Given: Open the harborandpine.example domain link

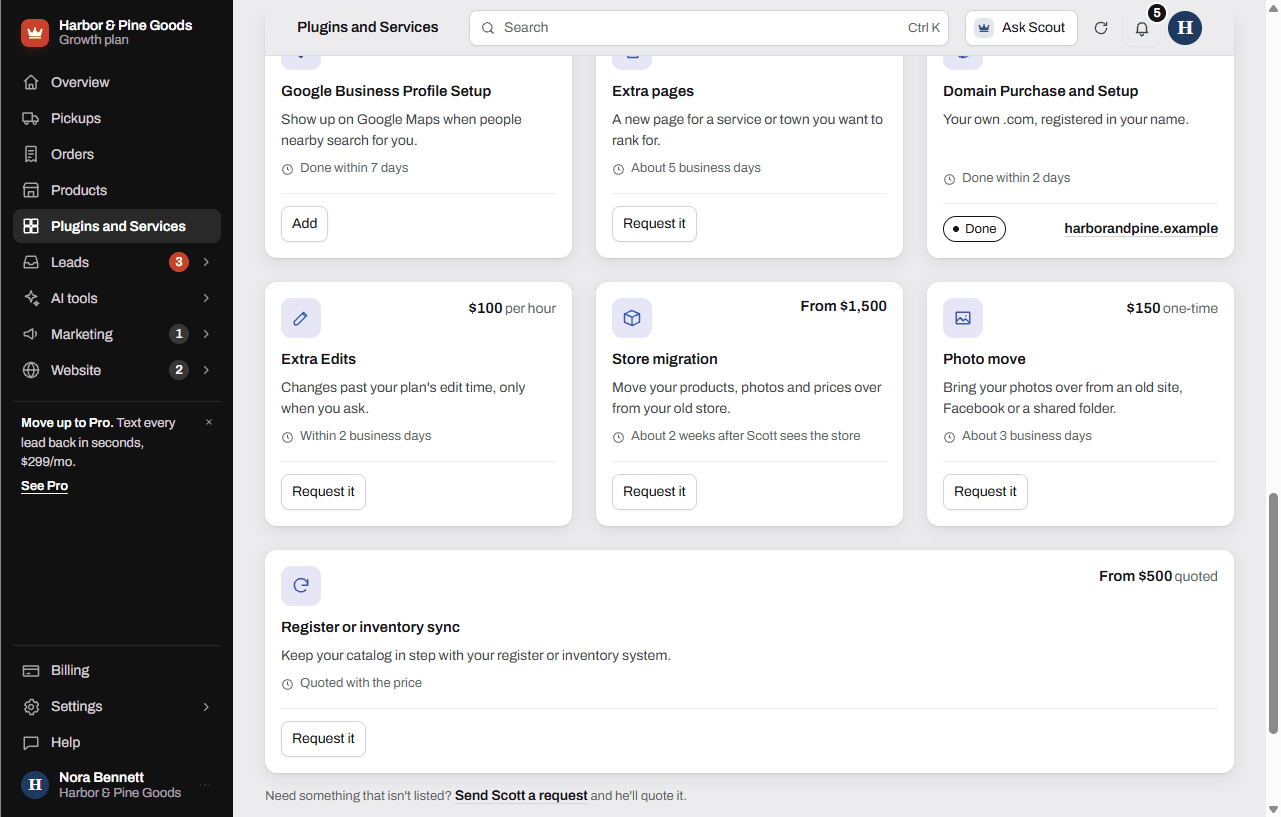Looking at the screenshot, I should coord(1141,229).
